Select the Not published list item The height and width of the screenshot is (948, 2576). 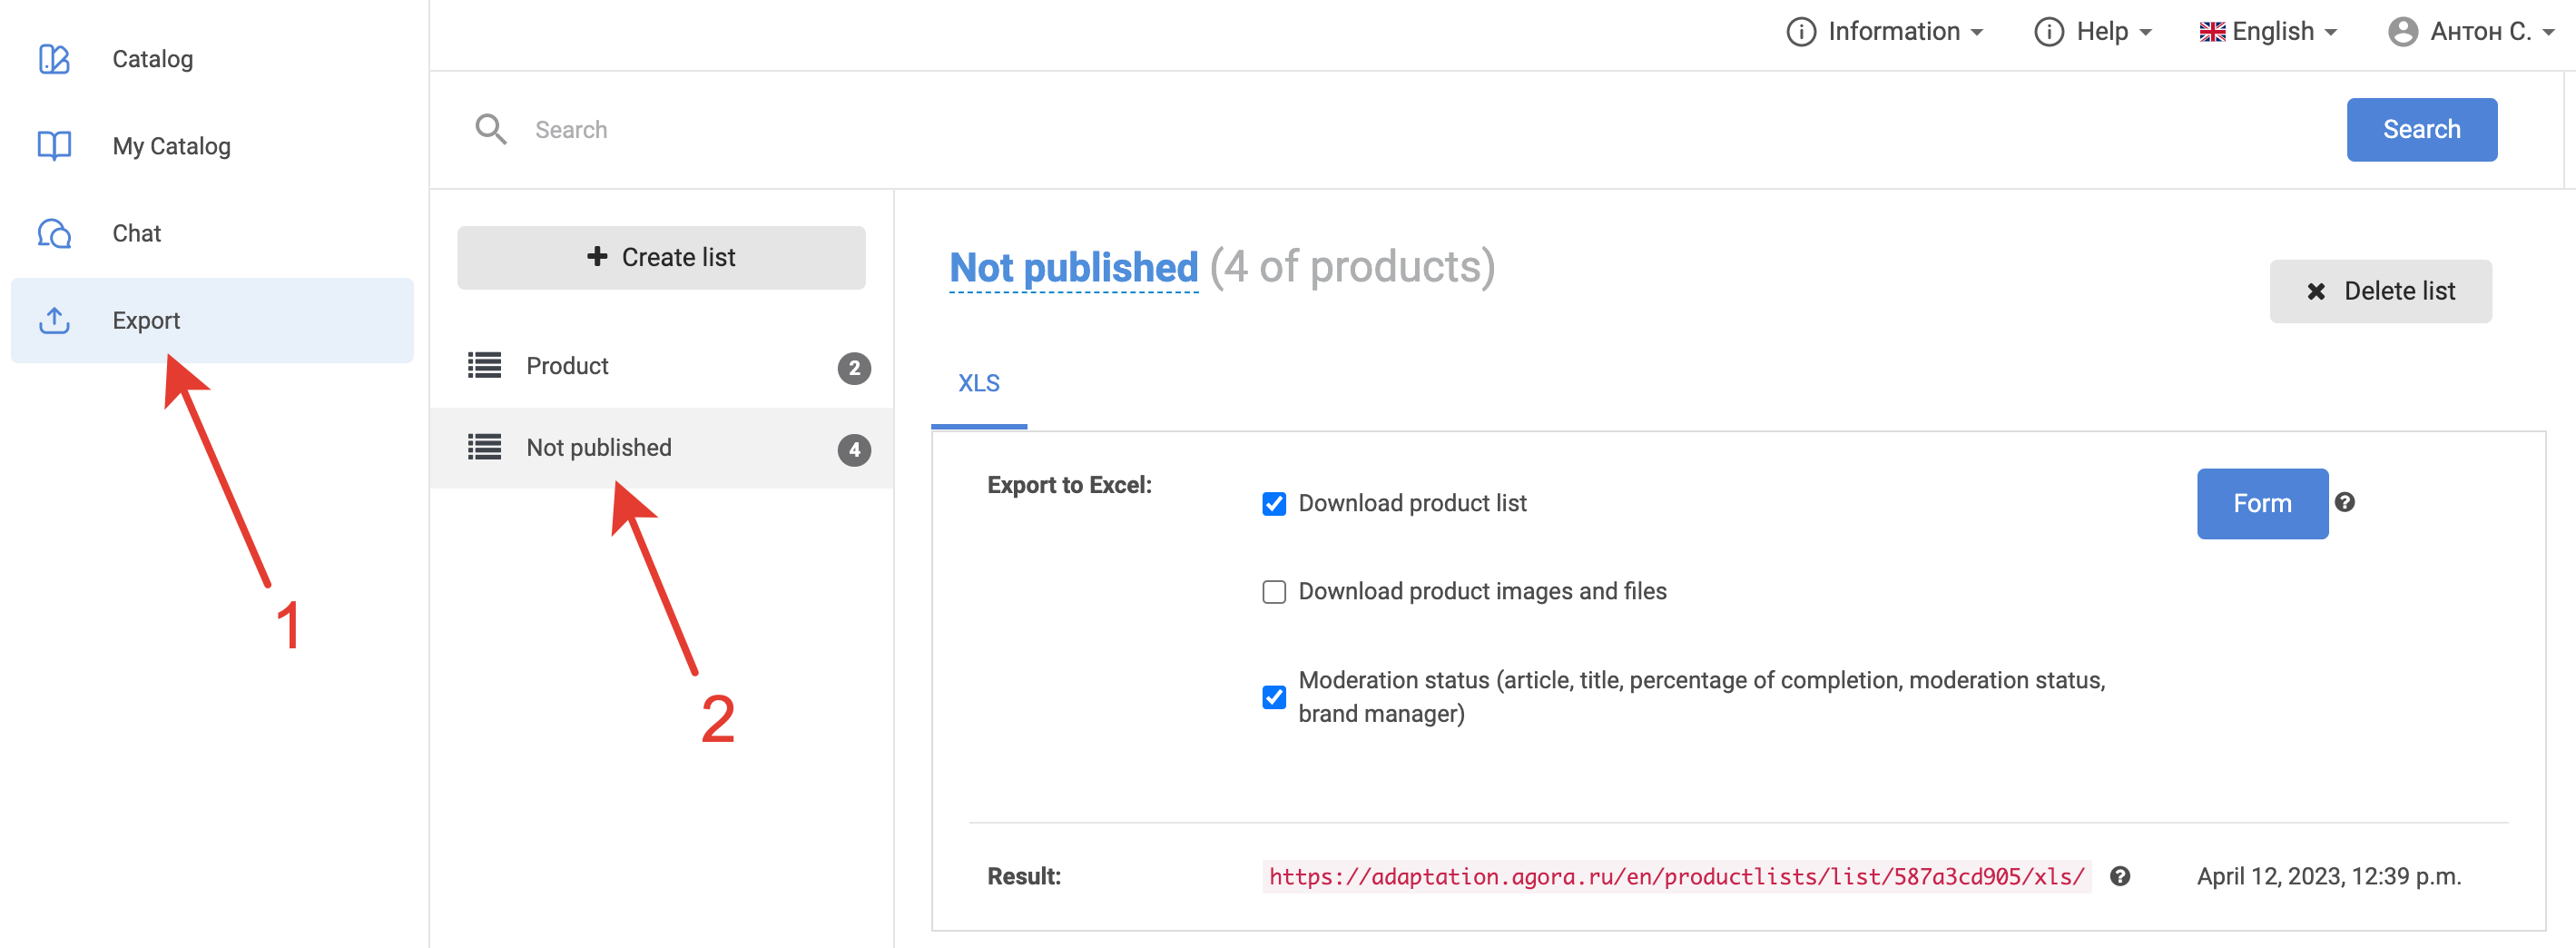(598, 448)
